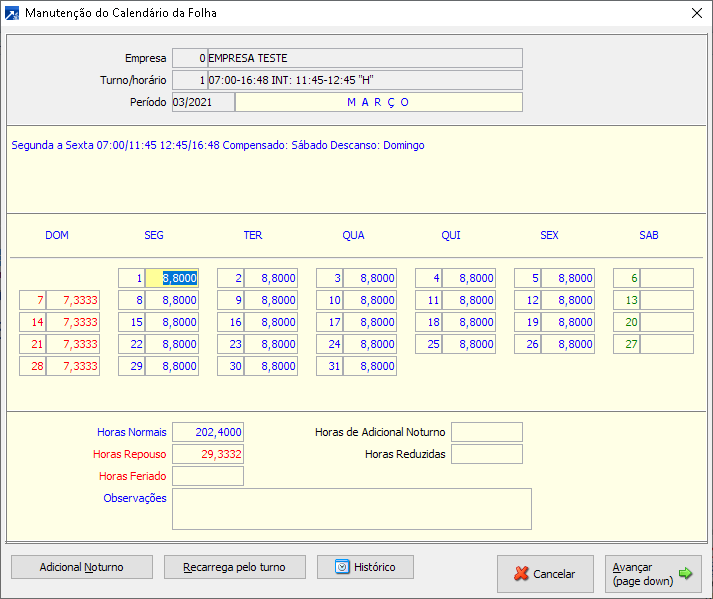The image size is (713, 599).
Task: Click Recarrega pelo turno button
Action: [x=234, y=567]
